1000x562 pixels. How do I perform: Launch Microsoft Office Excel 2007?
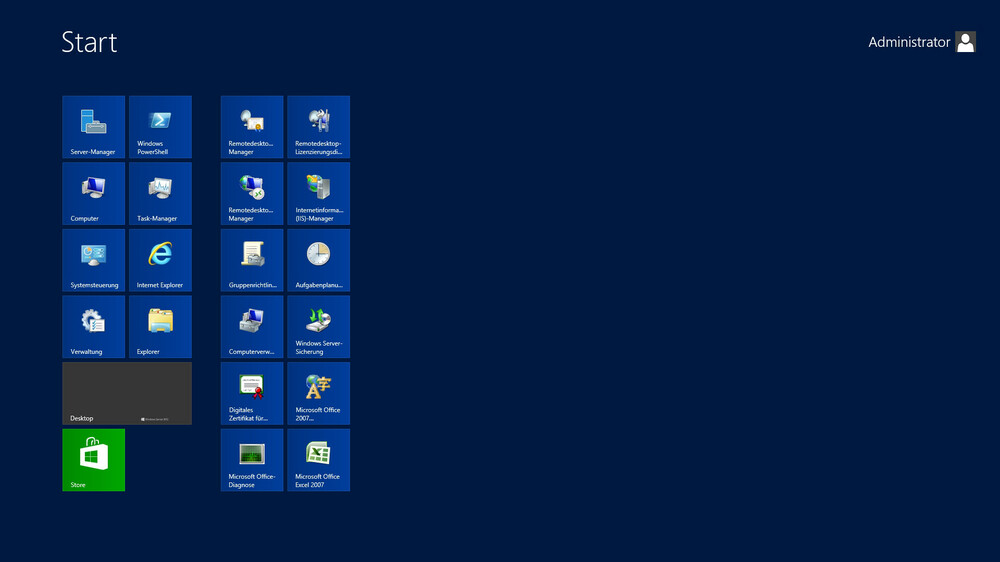318,460
